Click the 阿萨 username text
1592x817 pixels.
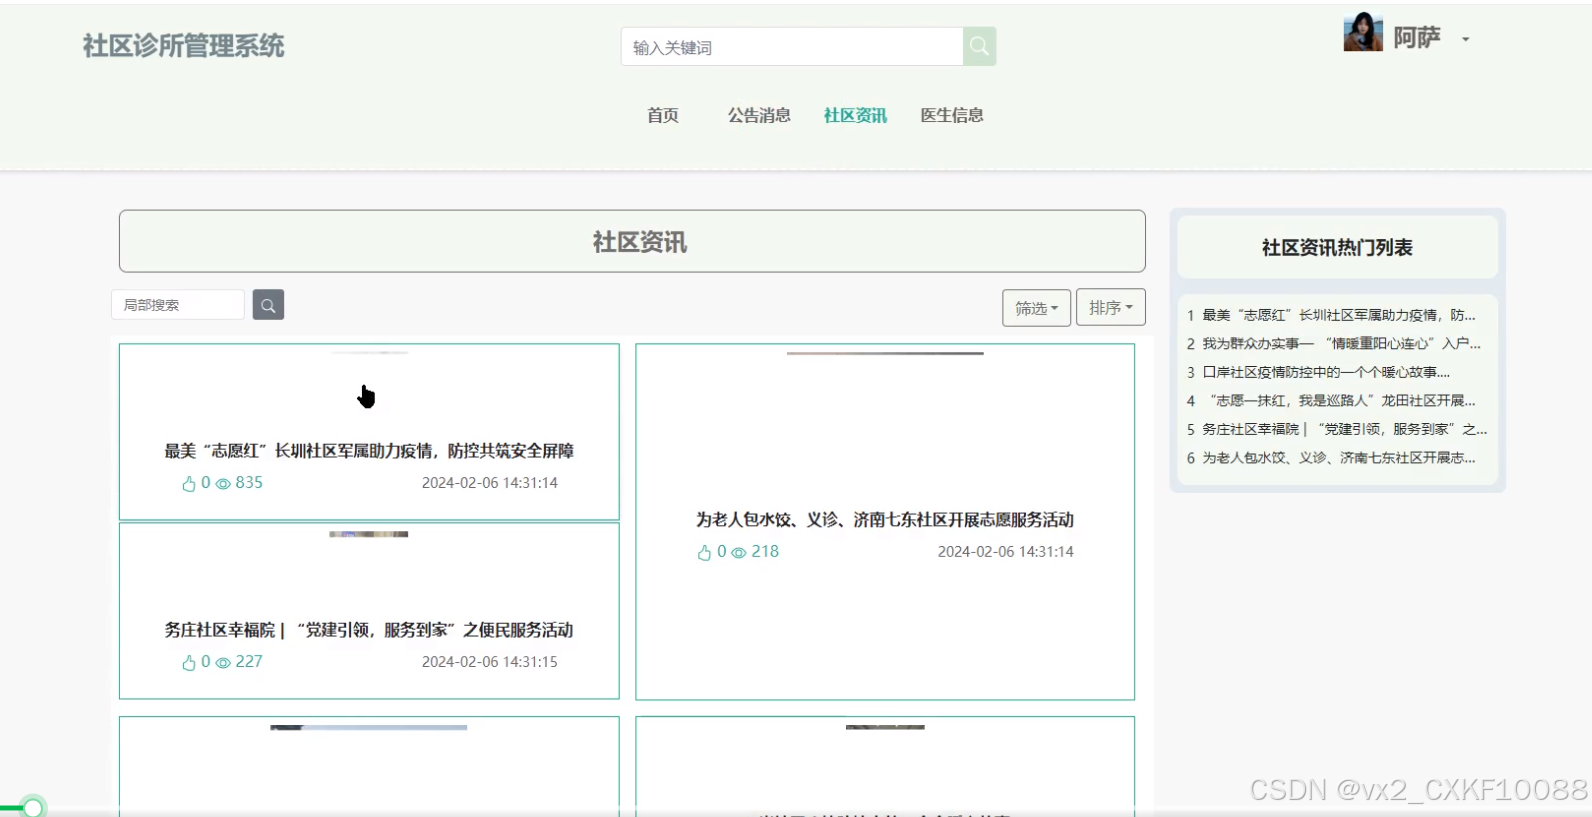pos(1417,38)
